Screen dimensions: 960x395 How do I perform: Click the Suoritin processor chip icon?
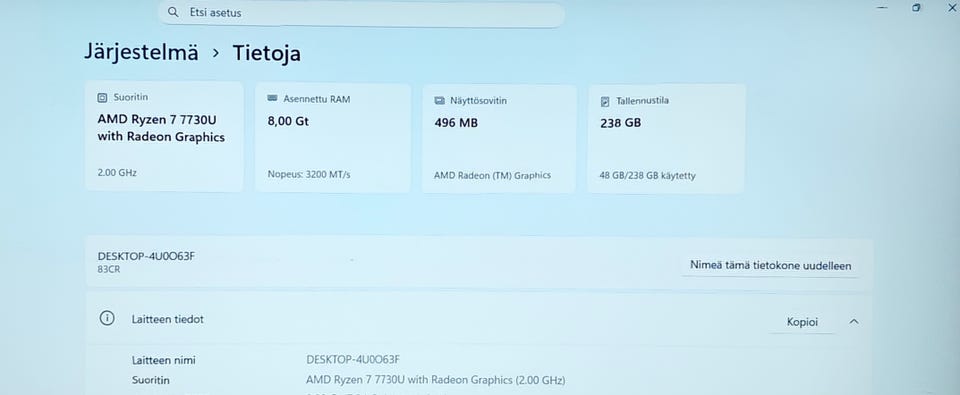tap(102, 97)
